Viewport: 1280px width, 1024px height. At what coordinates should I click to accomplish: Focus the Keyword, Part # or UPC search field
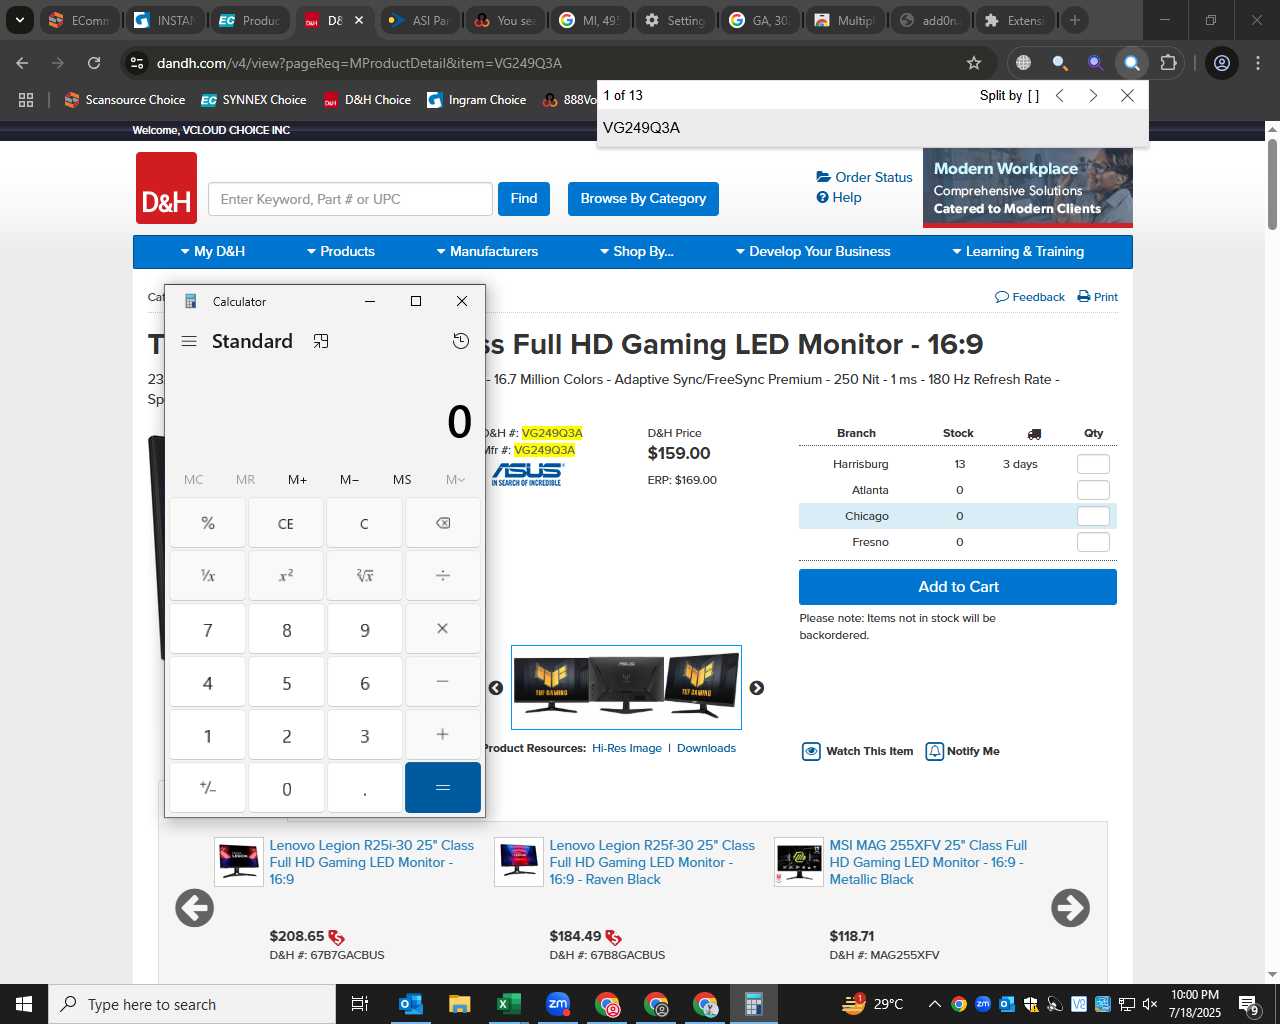pos(350,199)
